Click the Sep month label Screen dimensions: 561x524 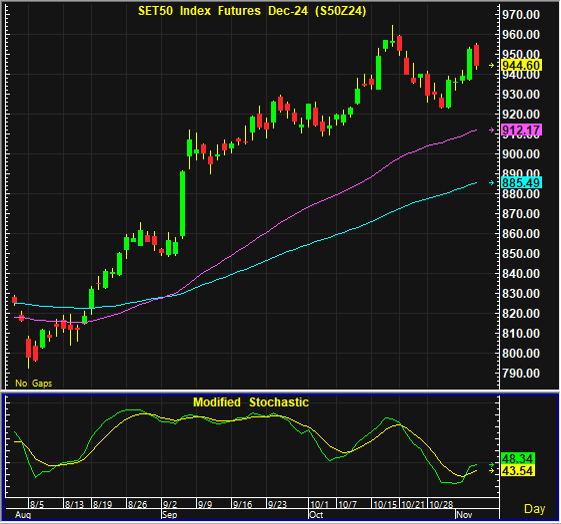click(x=170, y=515)
